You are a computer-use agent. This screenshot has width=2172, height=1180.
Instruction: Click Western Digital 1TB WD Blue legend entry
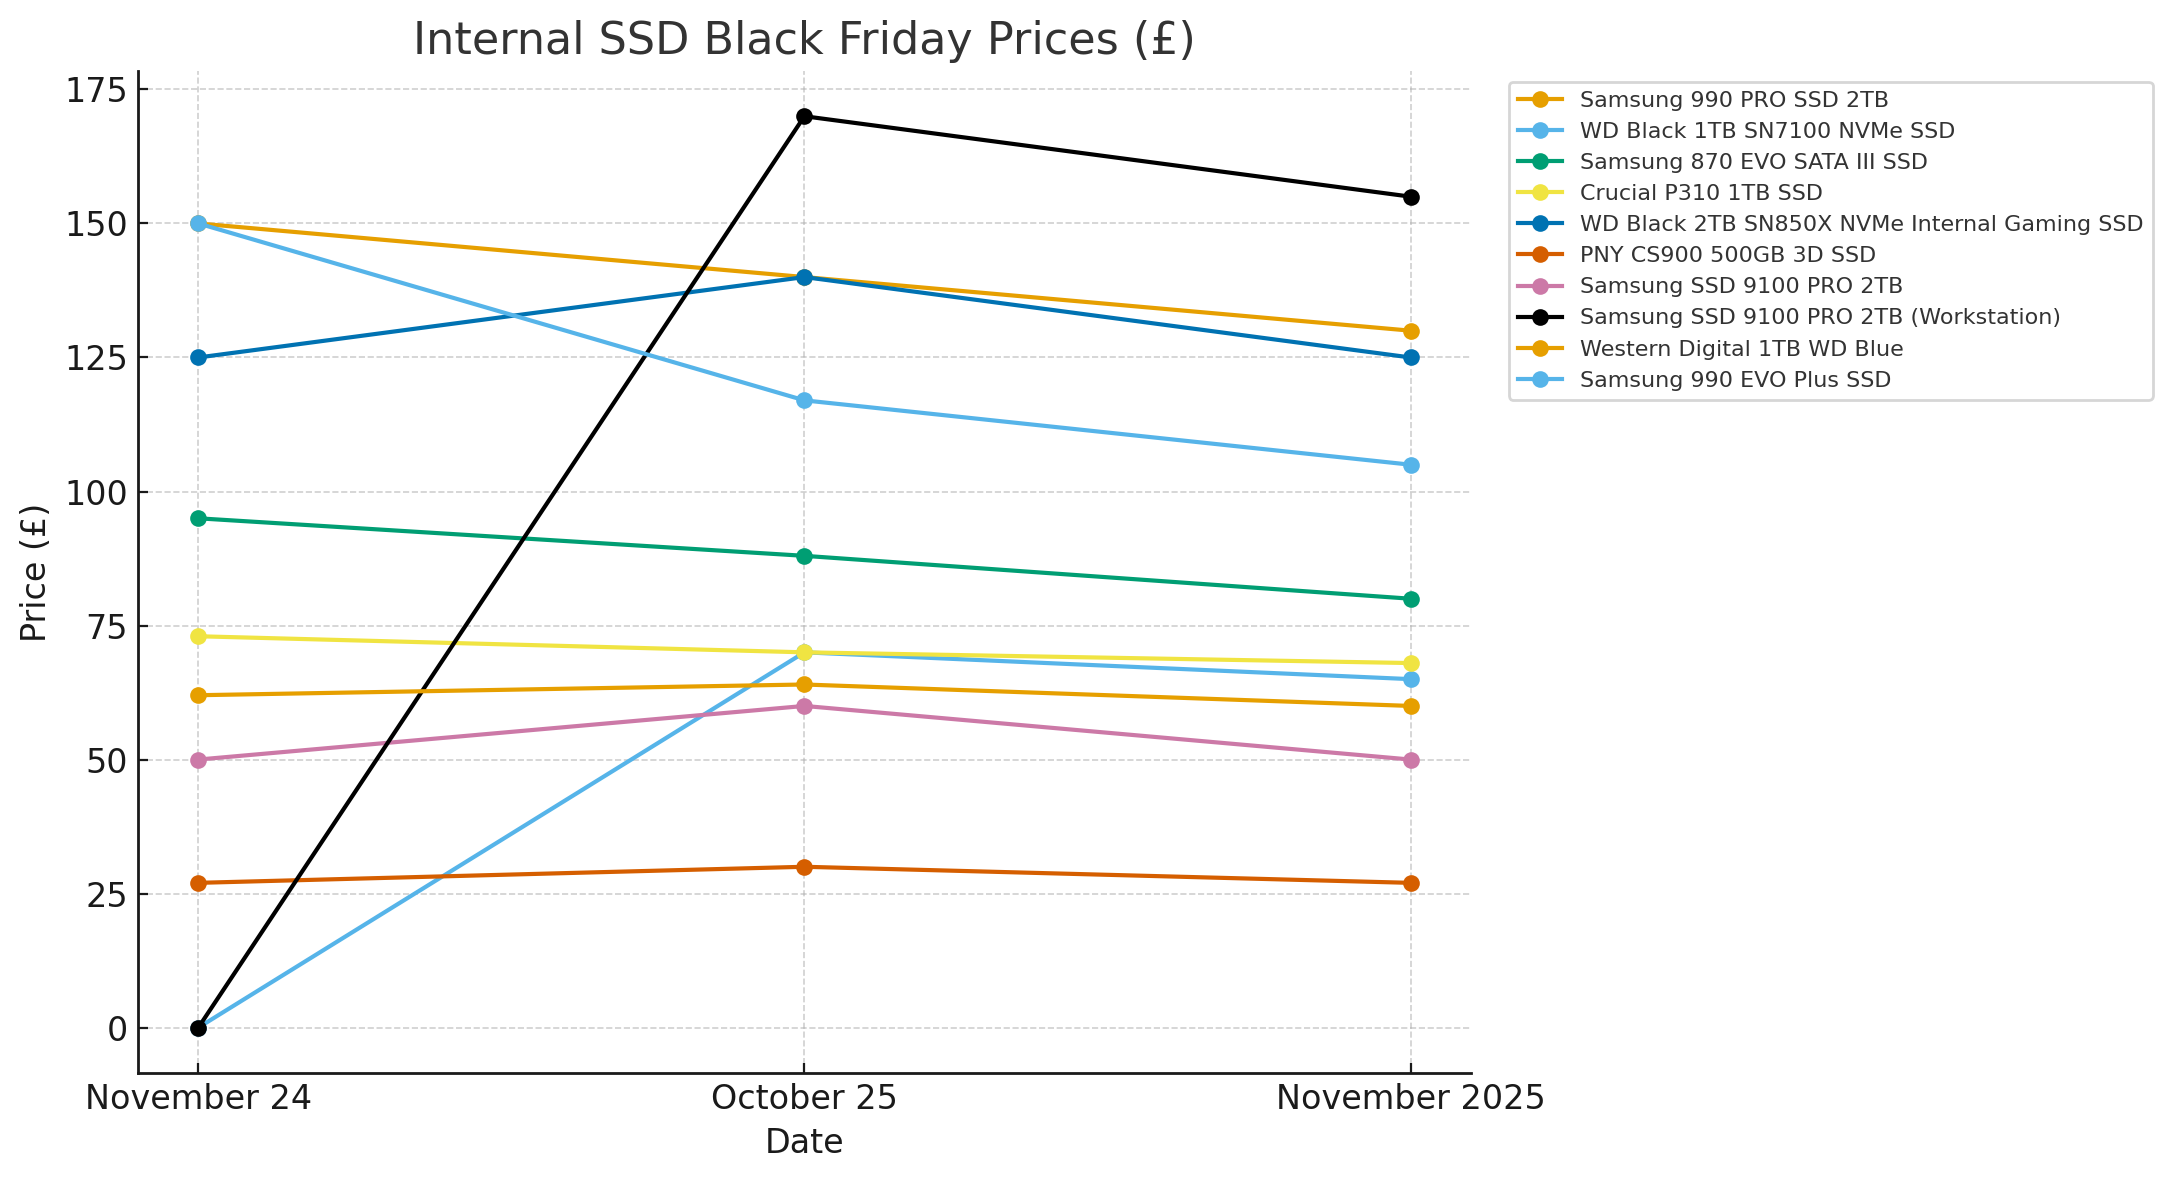1740,348
